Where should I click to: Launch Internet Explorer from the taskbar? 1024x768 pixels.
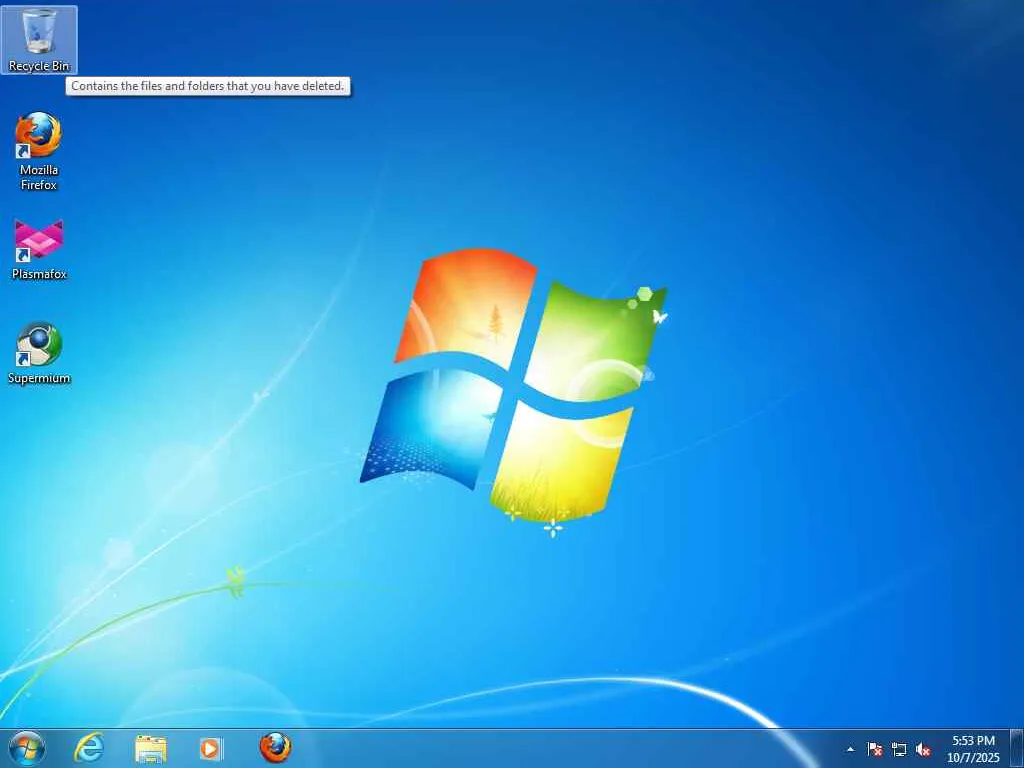point(89,748)
